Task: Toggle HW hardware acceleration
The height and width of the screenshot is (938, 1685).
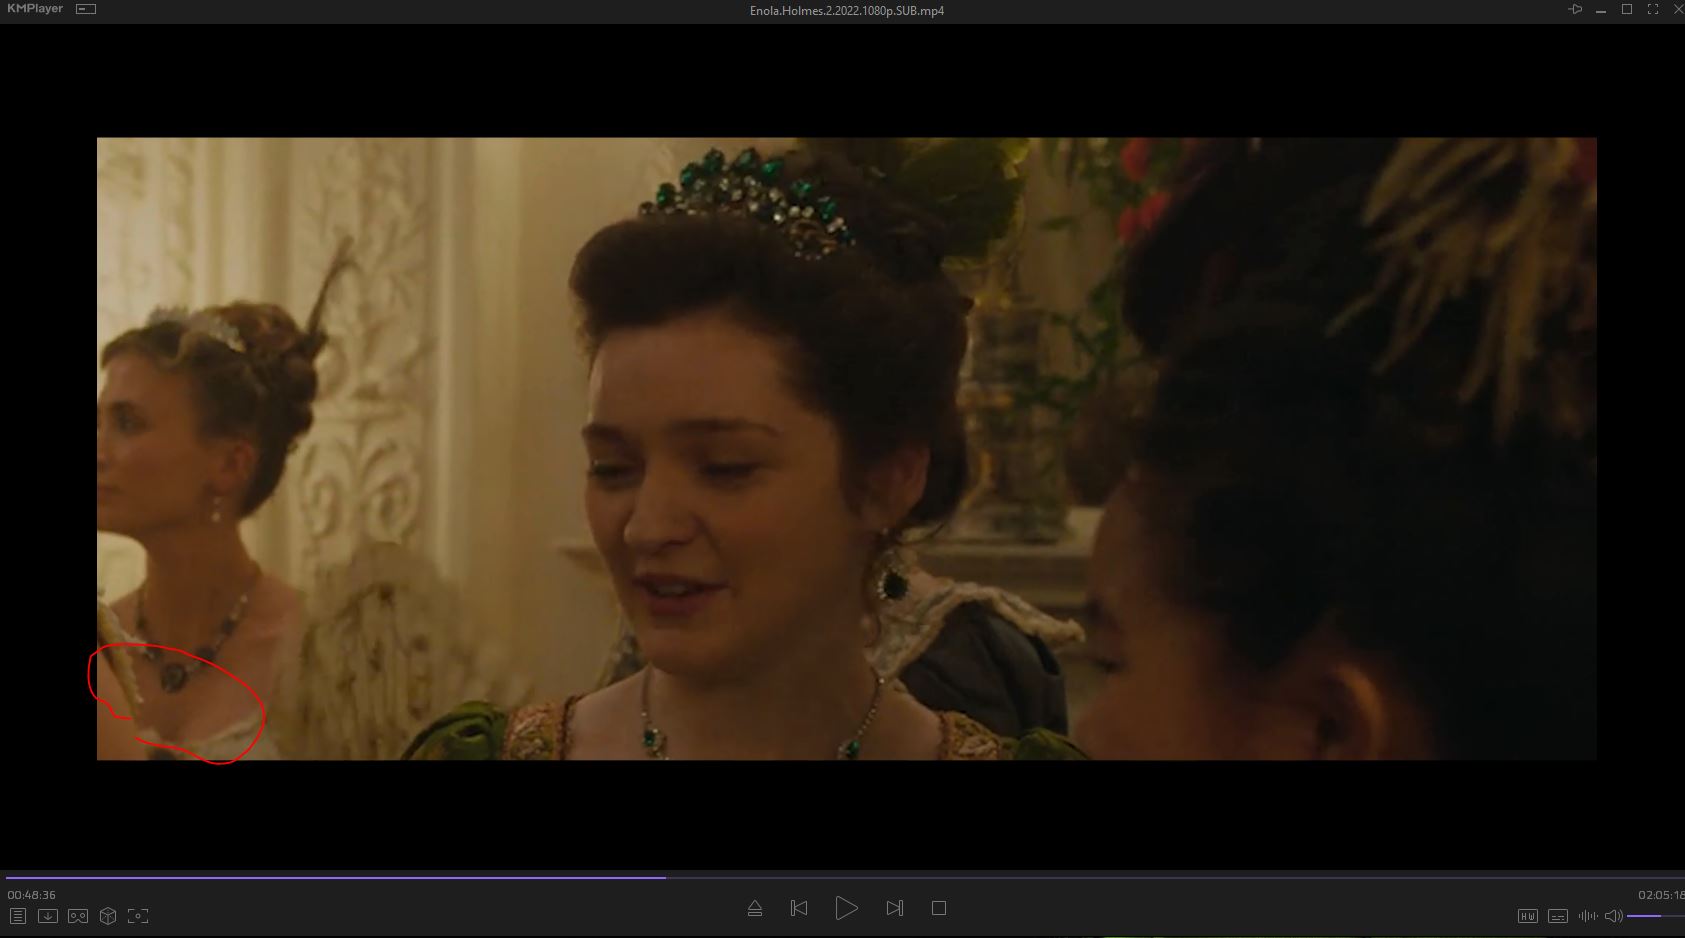Action: (x=1527, y=916)
